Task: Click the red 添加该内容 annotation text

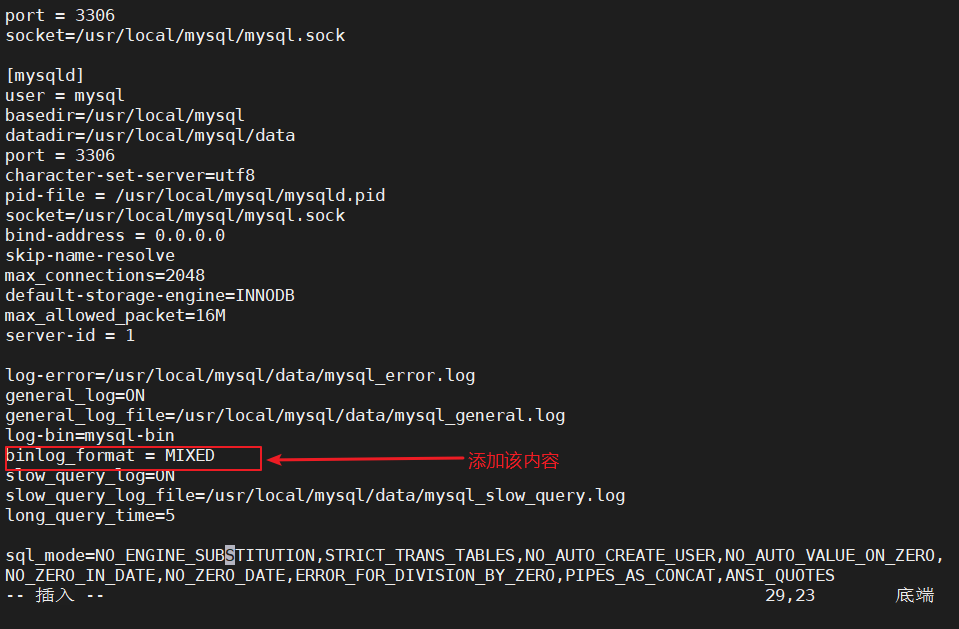Action: tap(513, 461)
